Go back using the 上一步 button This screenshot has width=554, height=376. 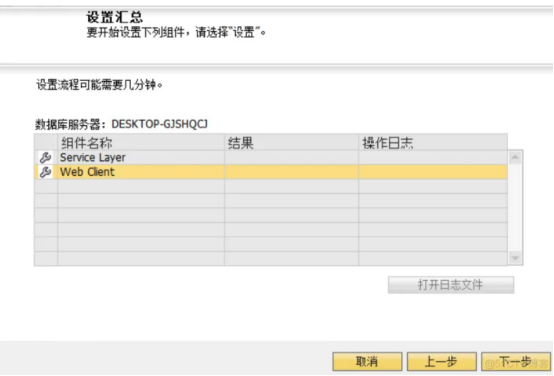click(x=442, y=362)
